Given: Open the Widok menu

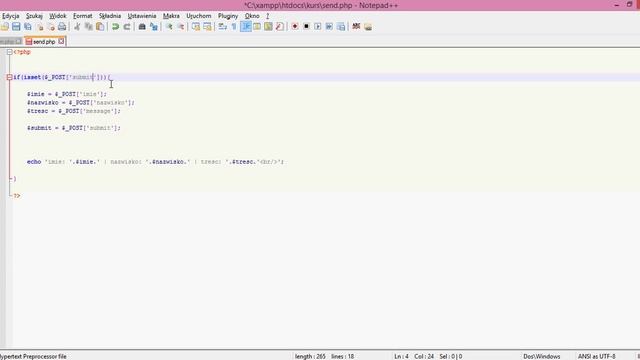Looking at the screenshot, I should [58, 16].
